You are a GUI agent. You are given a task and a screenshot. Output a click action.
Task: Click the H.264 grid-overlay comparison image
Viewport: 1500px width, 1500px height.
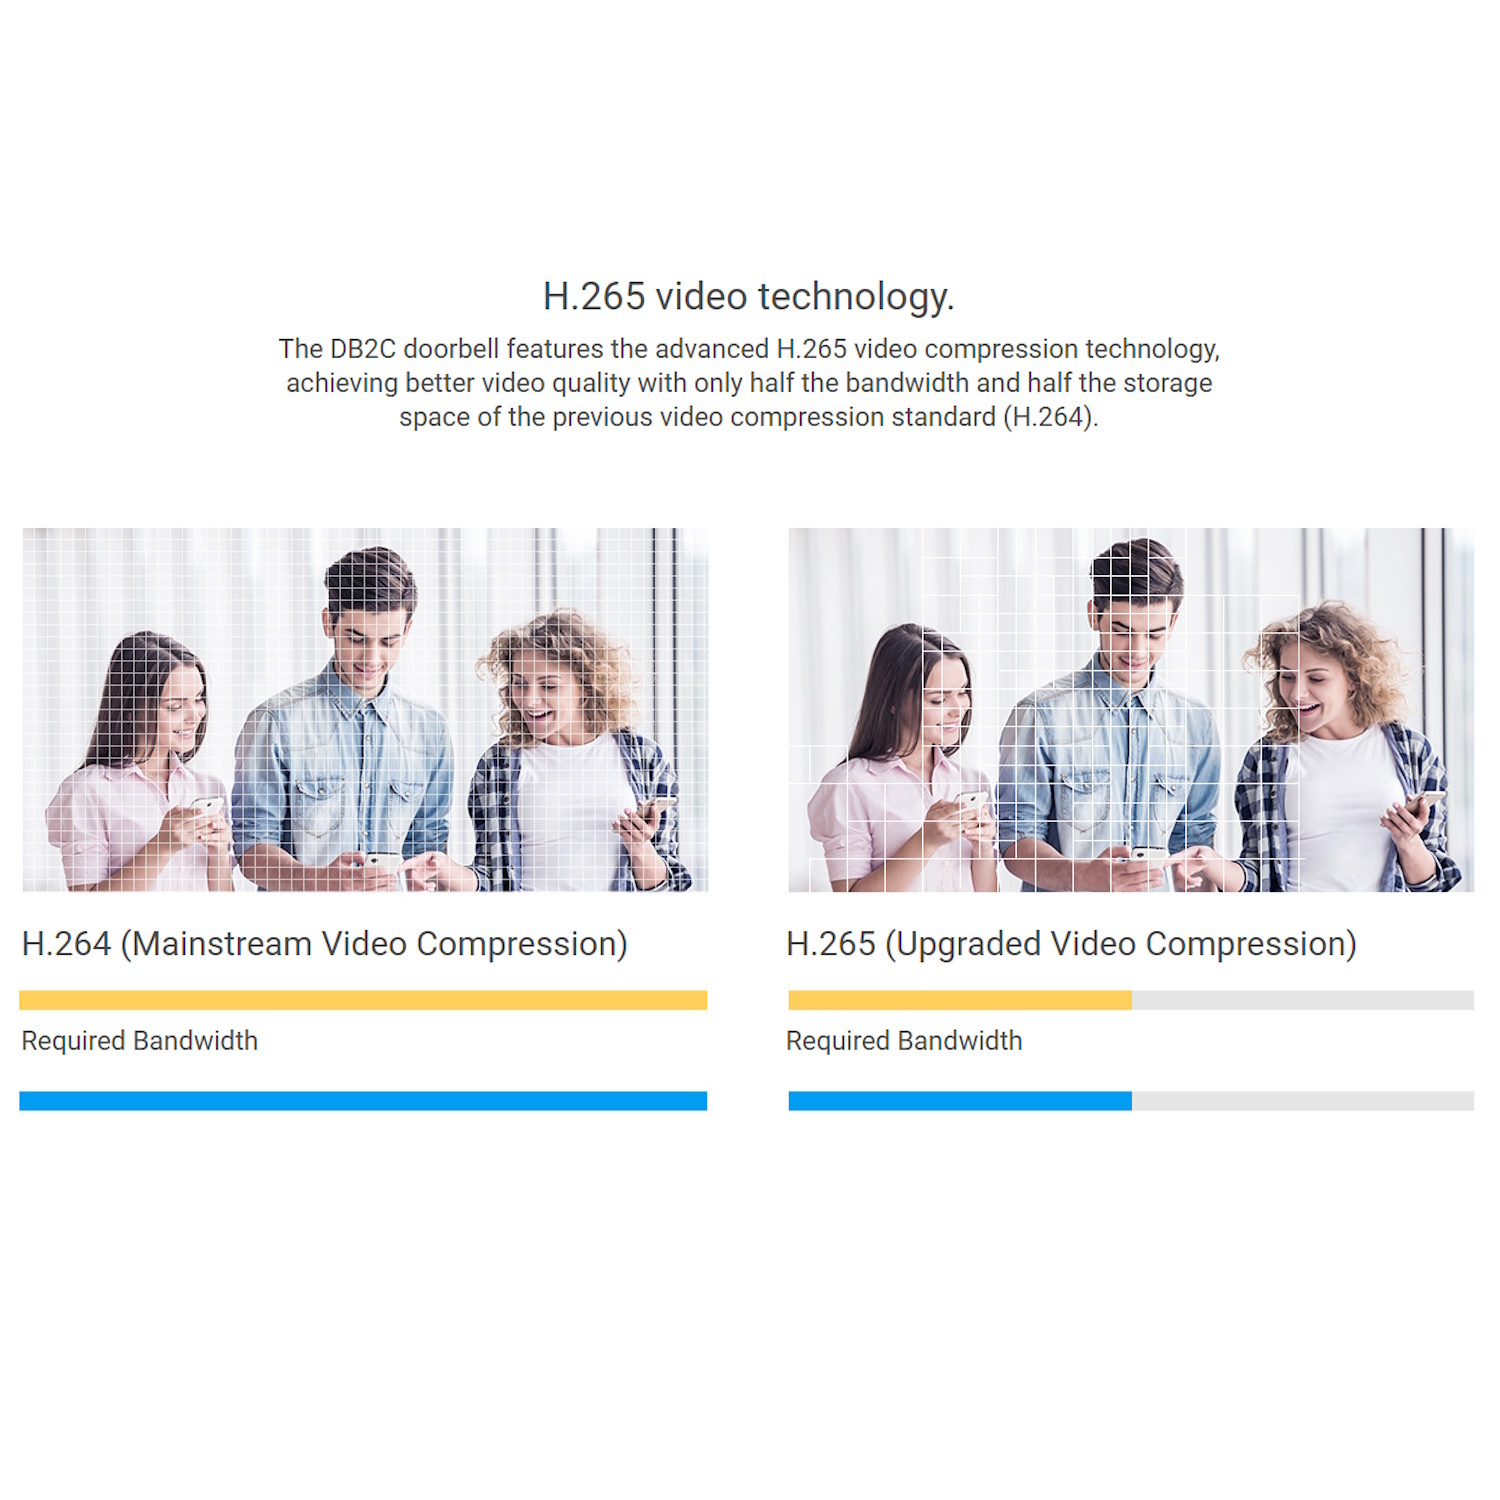pyautogui.click(x=365, y=709)
